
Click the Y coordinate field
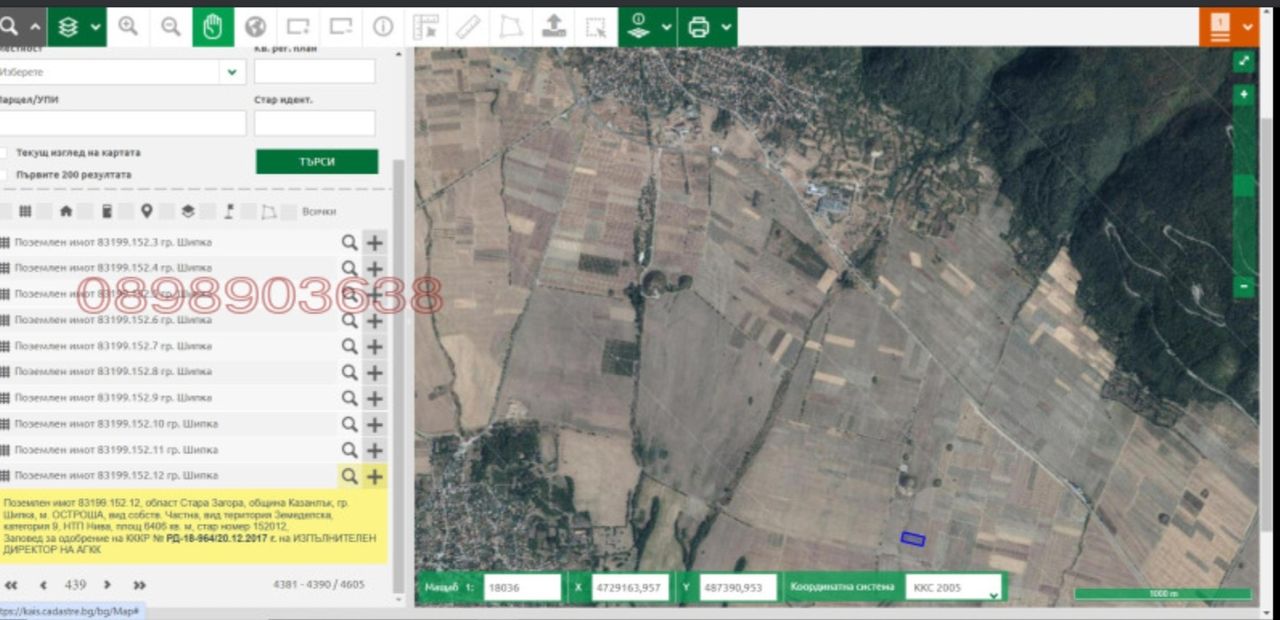click(738, 588)
